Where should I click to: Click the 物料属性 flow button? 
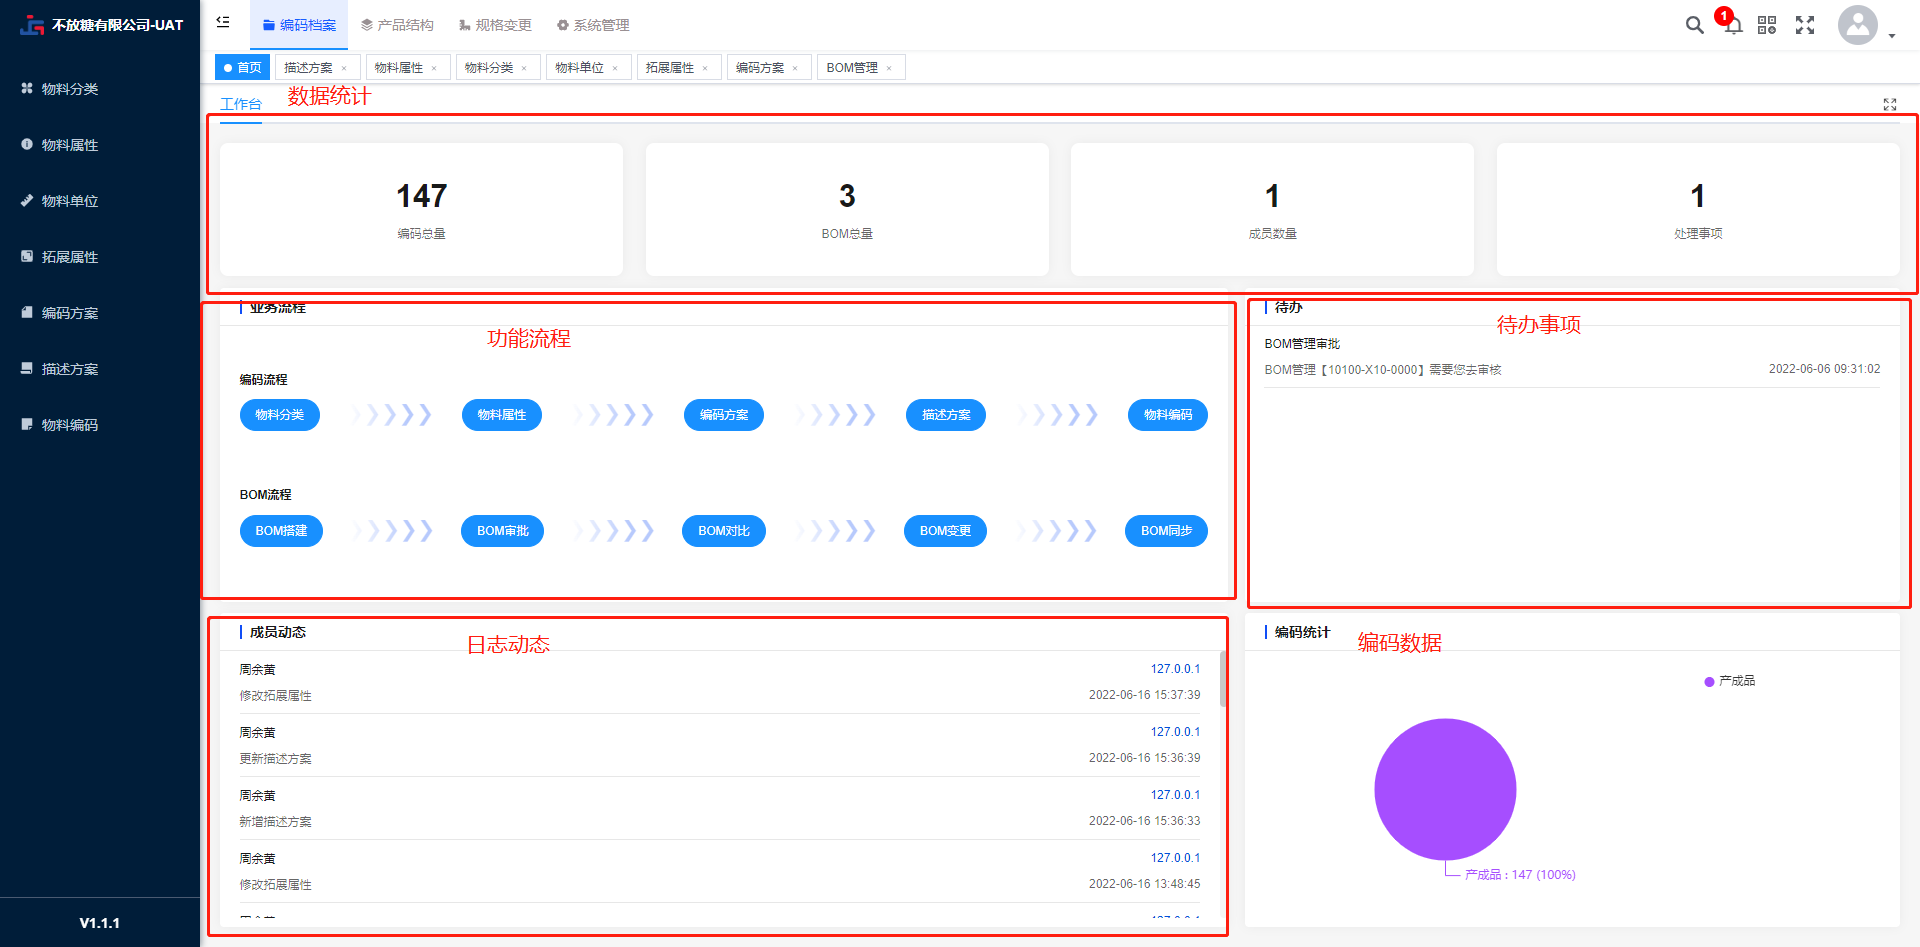click(502, 415)
